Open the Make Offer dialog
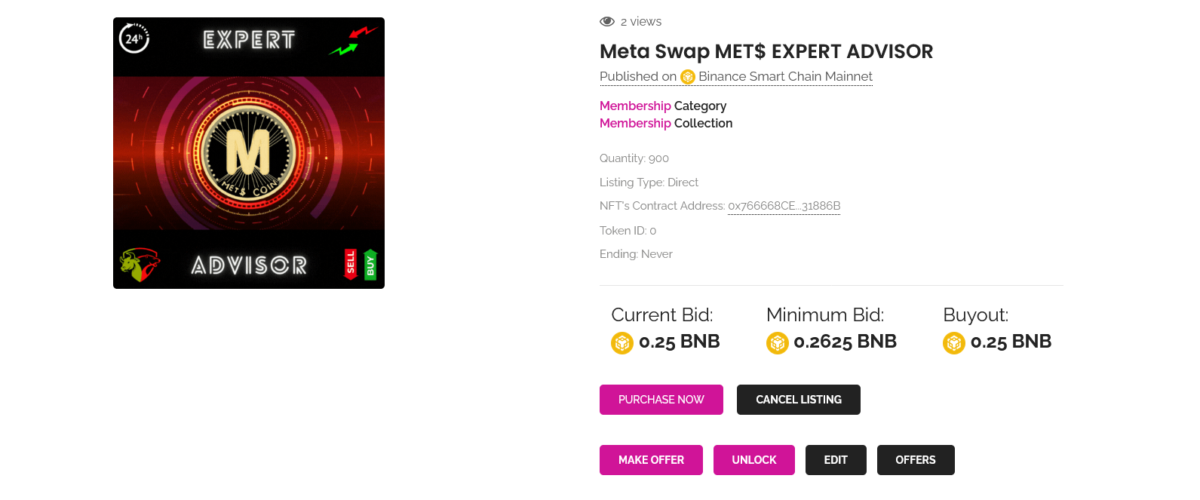The height and width of the screenshot is (500, 1200). coord(651,460)
